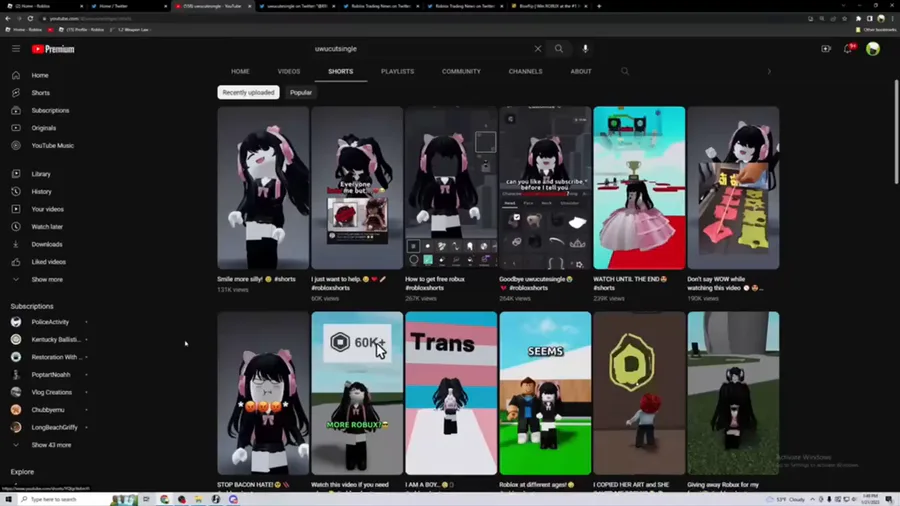Screen dimensions: 900x506
Task: Open Watch later in the sidebar
Action: (47, 227)
